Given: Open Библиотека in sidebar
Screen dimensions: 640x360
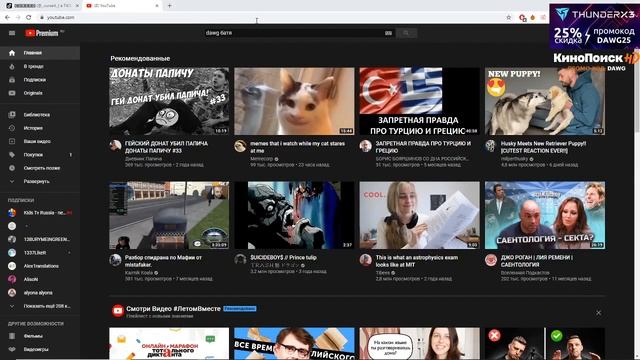Looking at the screenshot, I should click(40, 115).
